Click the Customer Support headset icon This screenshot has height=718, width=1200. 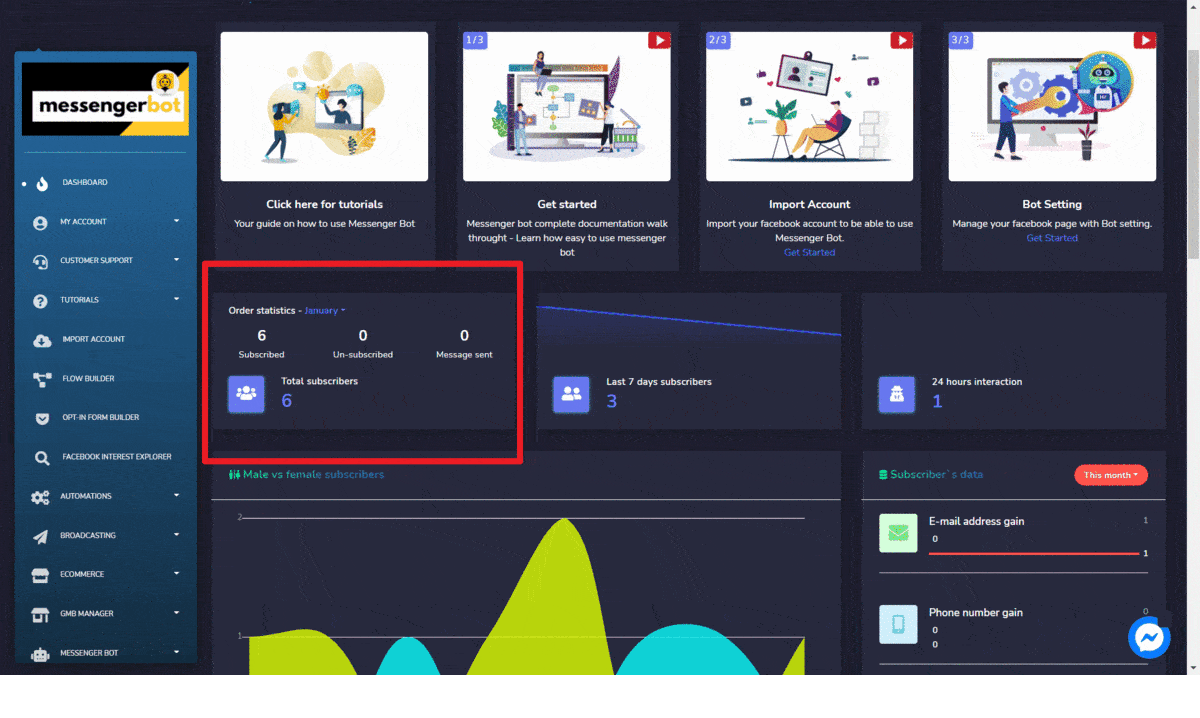[x=40, y=262]
